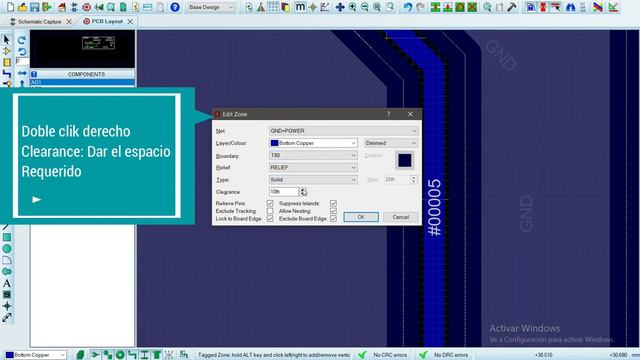640x360 pixels.
Task: Toggle the Exclude Board Edge checkbox
Action: tap(333, 218)
